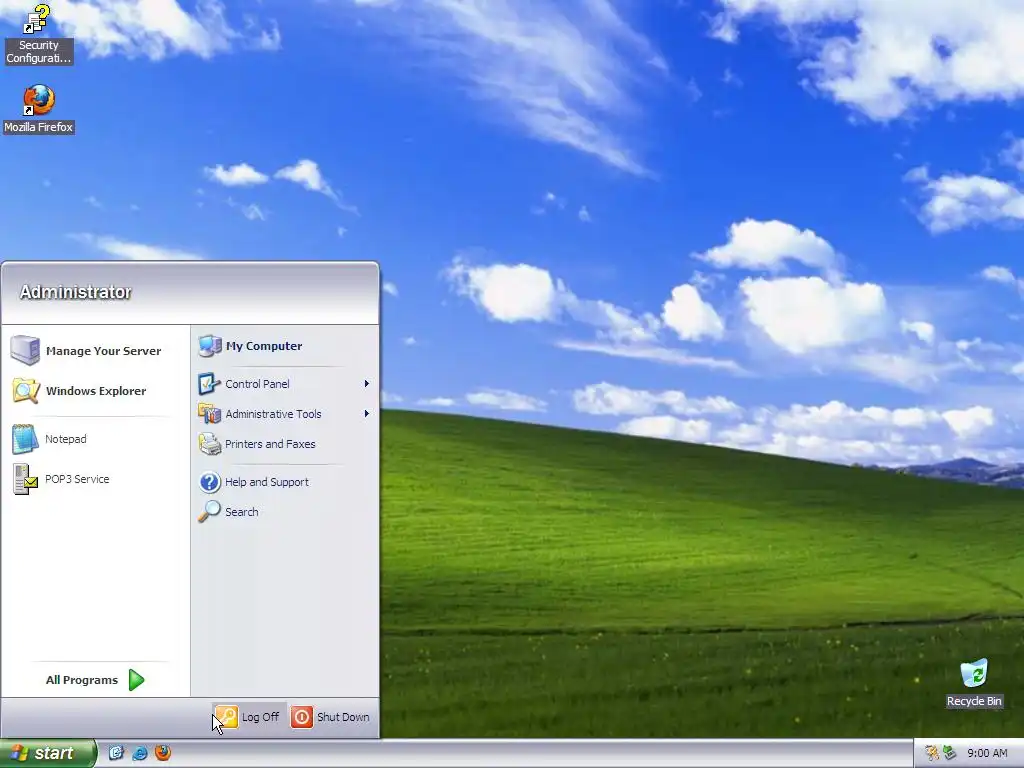Launch Mozilla Firefox from the desktop icon

[39, 108]
